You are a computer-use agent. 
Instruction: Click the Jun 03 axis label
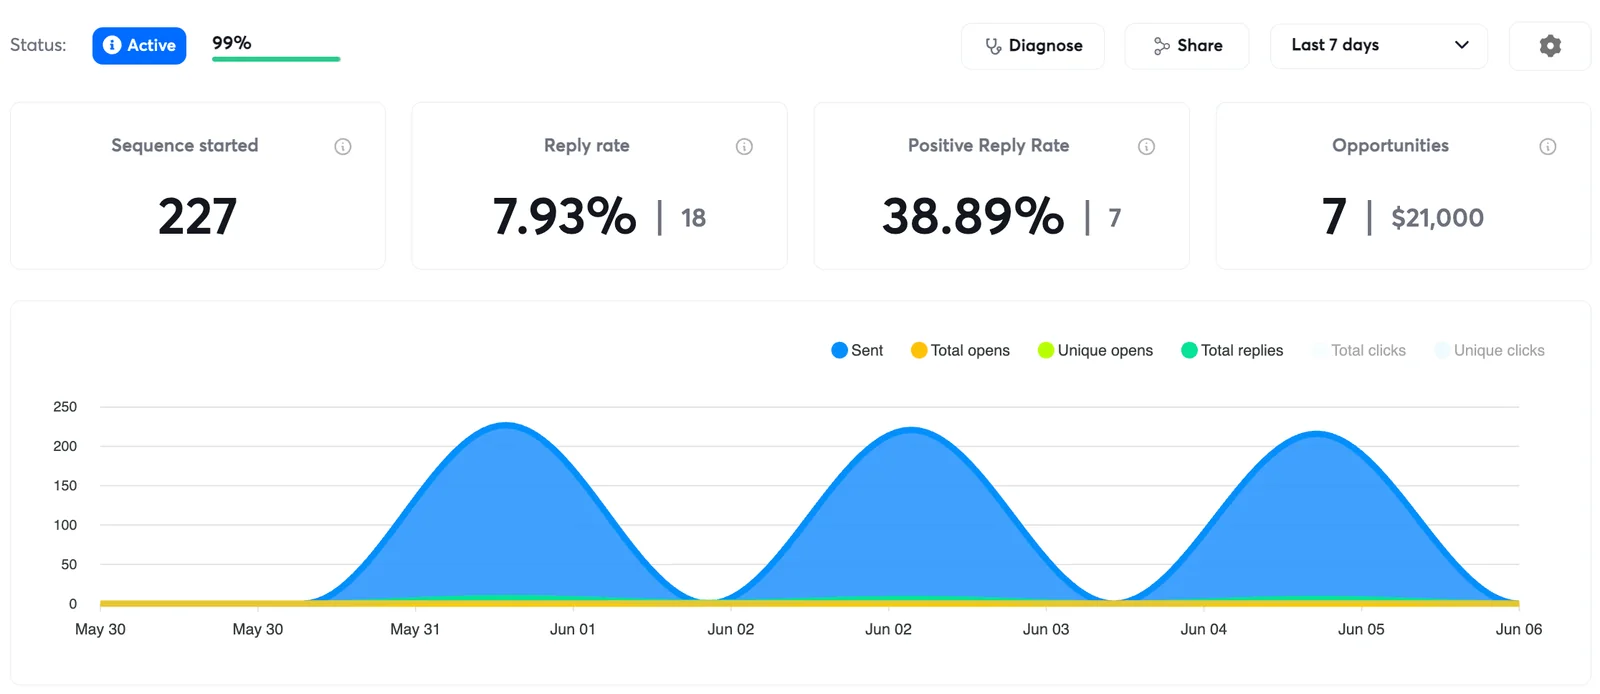[1046, 629]
